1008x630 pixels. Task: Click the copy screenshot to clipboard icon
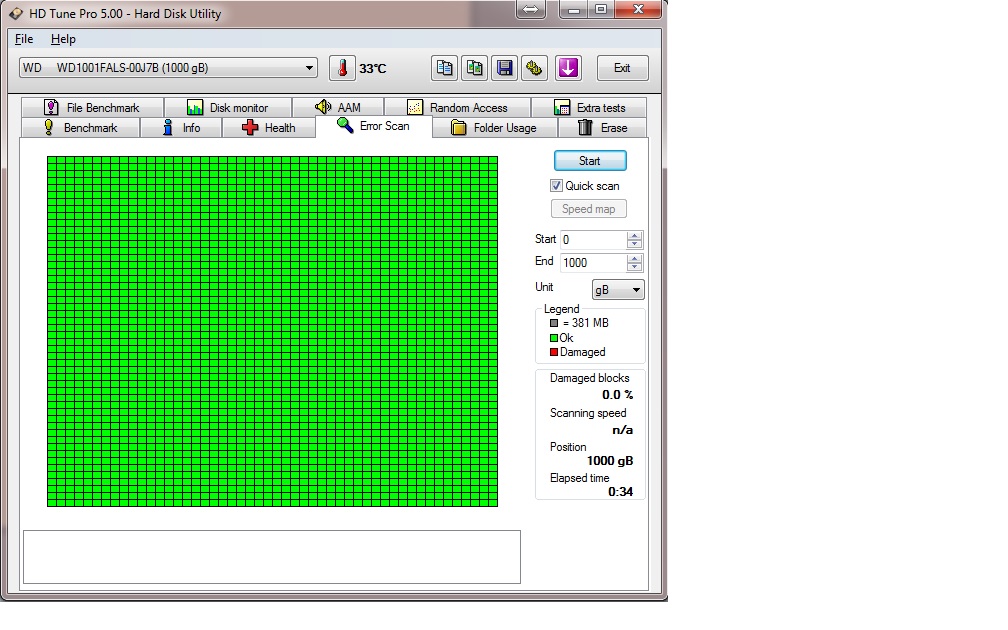click(x=474, y=68)
